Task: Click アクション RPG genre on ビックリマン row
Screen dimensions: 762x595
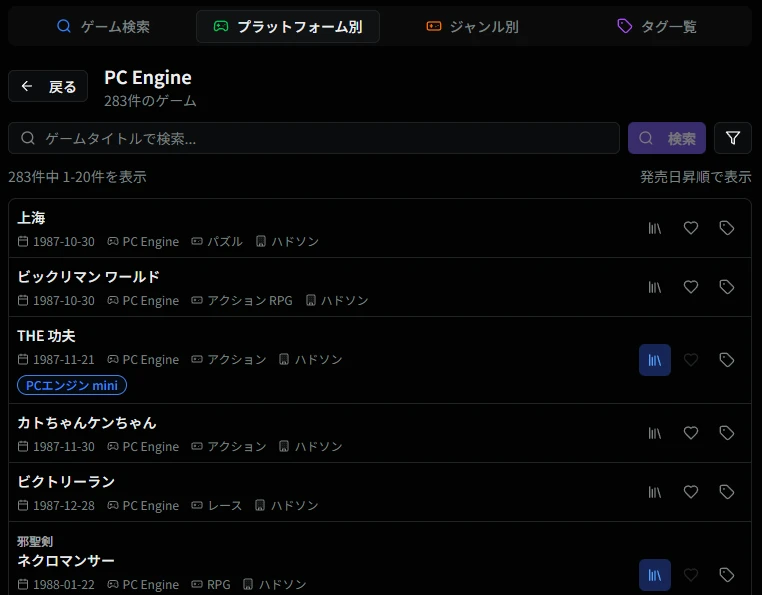Action: (x=250, y=301)
